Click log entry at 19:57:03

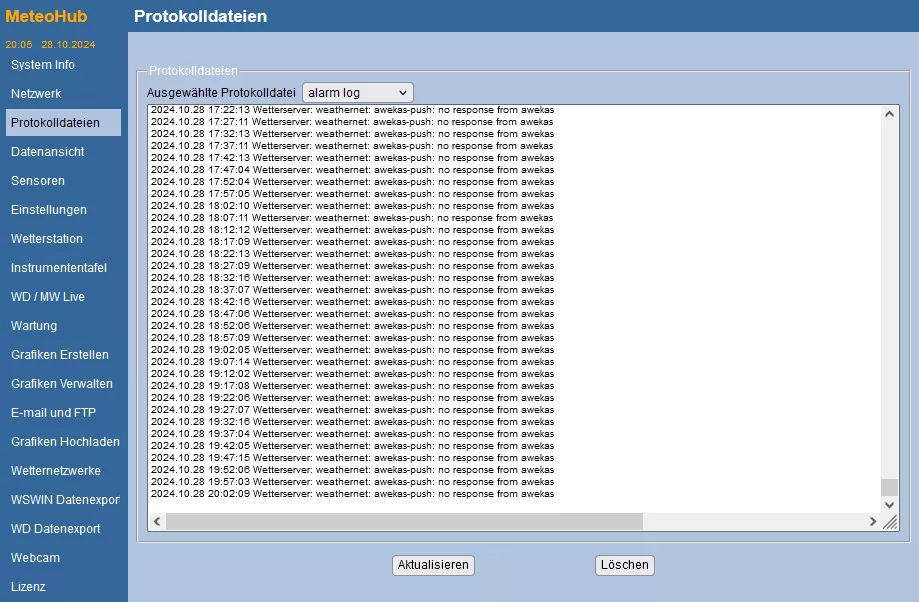(x=352, y=482)
